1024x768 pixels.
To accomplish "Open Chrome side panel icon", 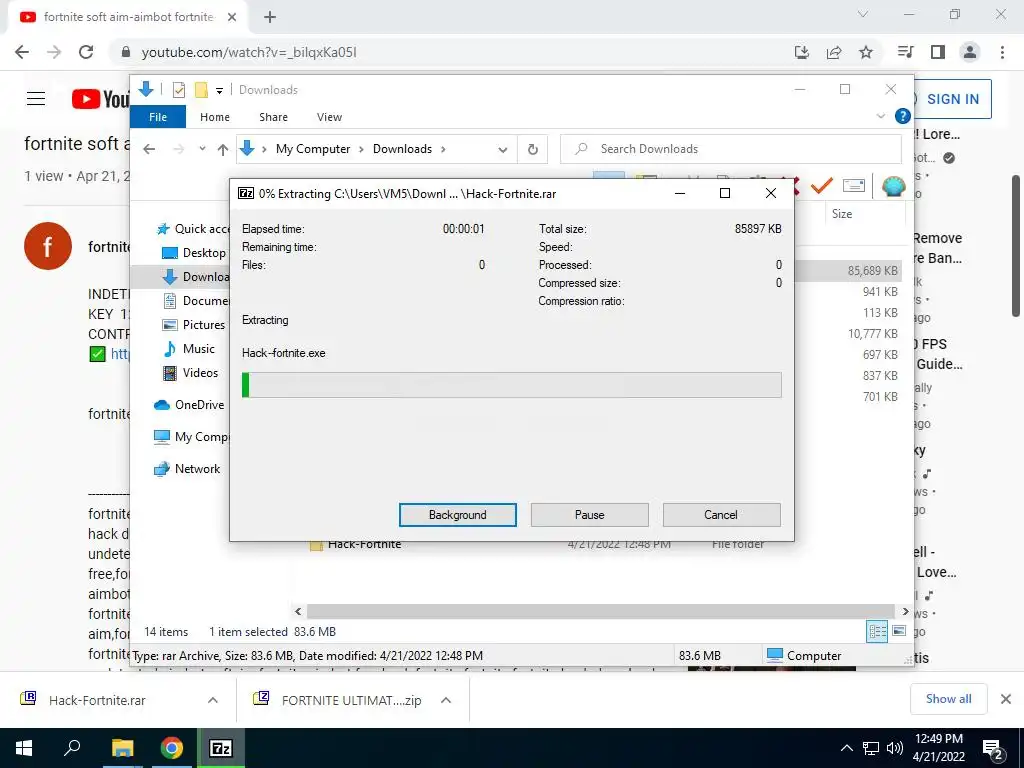I will click(938, 52).
